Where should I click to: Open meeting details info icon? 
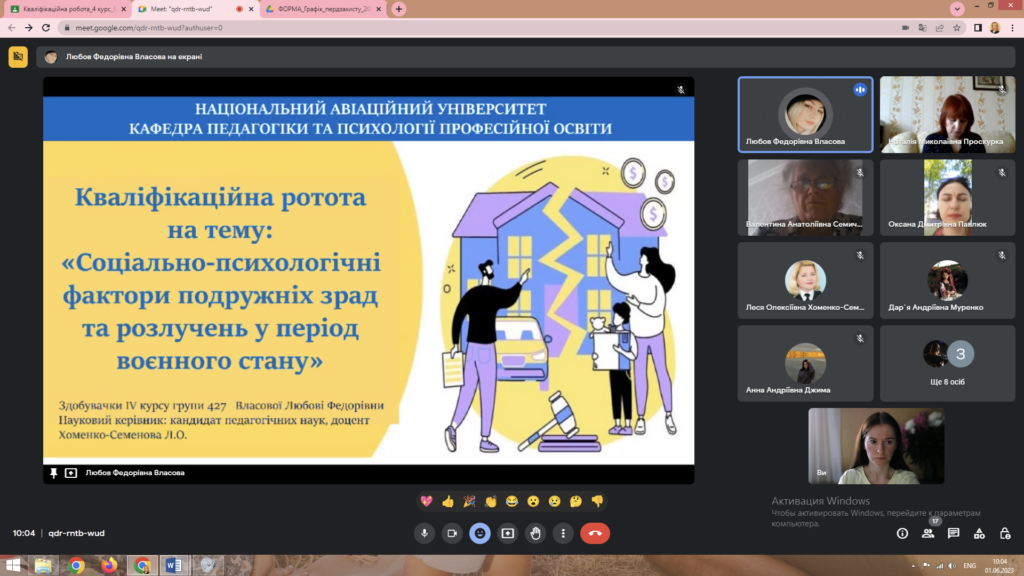pos(903,533)
